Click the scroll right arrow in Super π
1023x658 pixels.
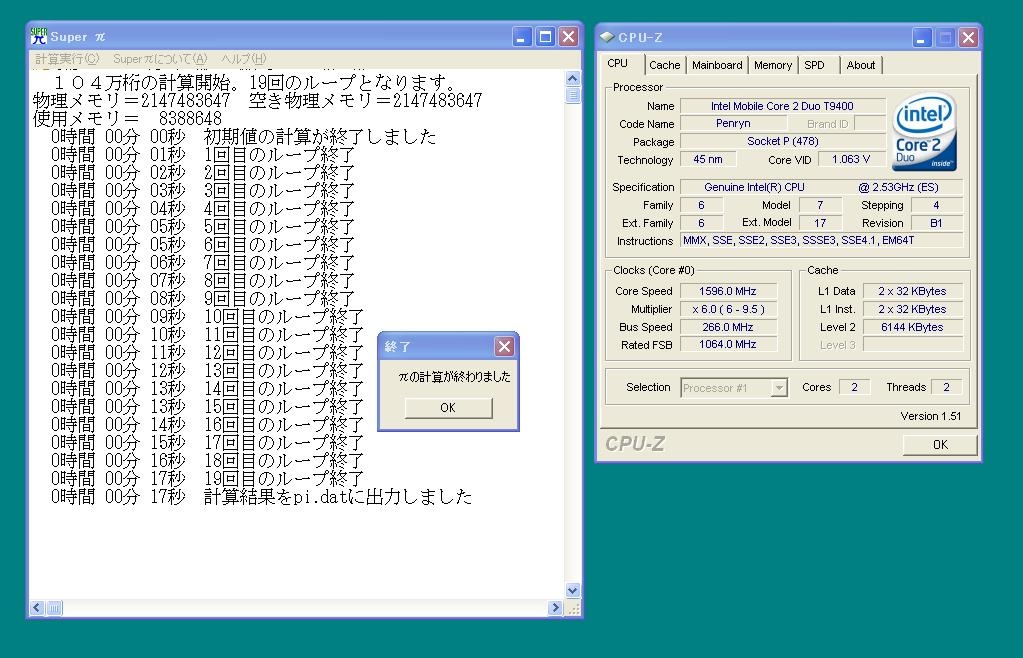pos(555,608)
